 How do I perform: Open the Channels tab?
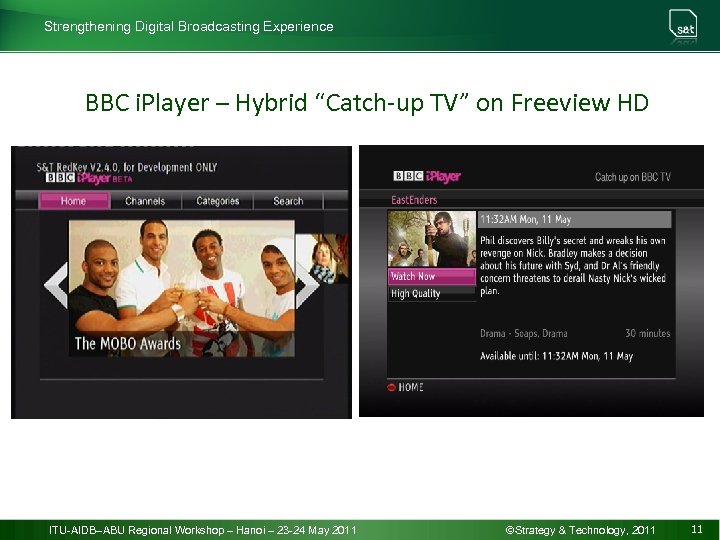[145, 201]
